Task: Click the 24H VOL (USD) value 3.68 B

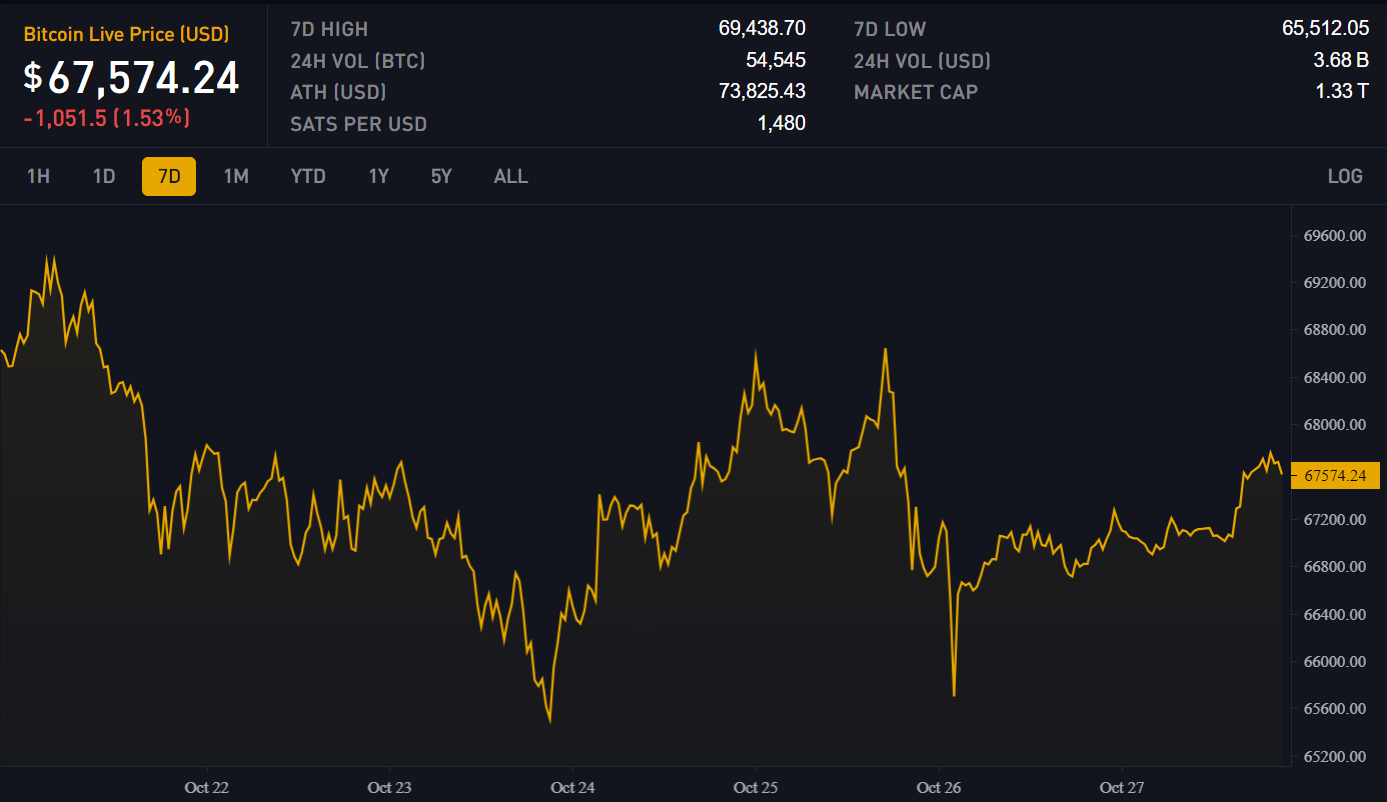Action: point(1340,61)
